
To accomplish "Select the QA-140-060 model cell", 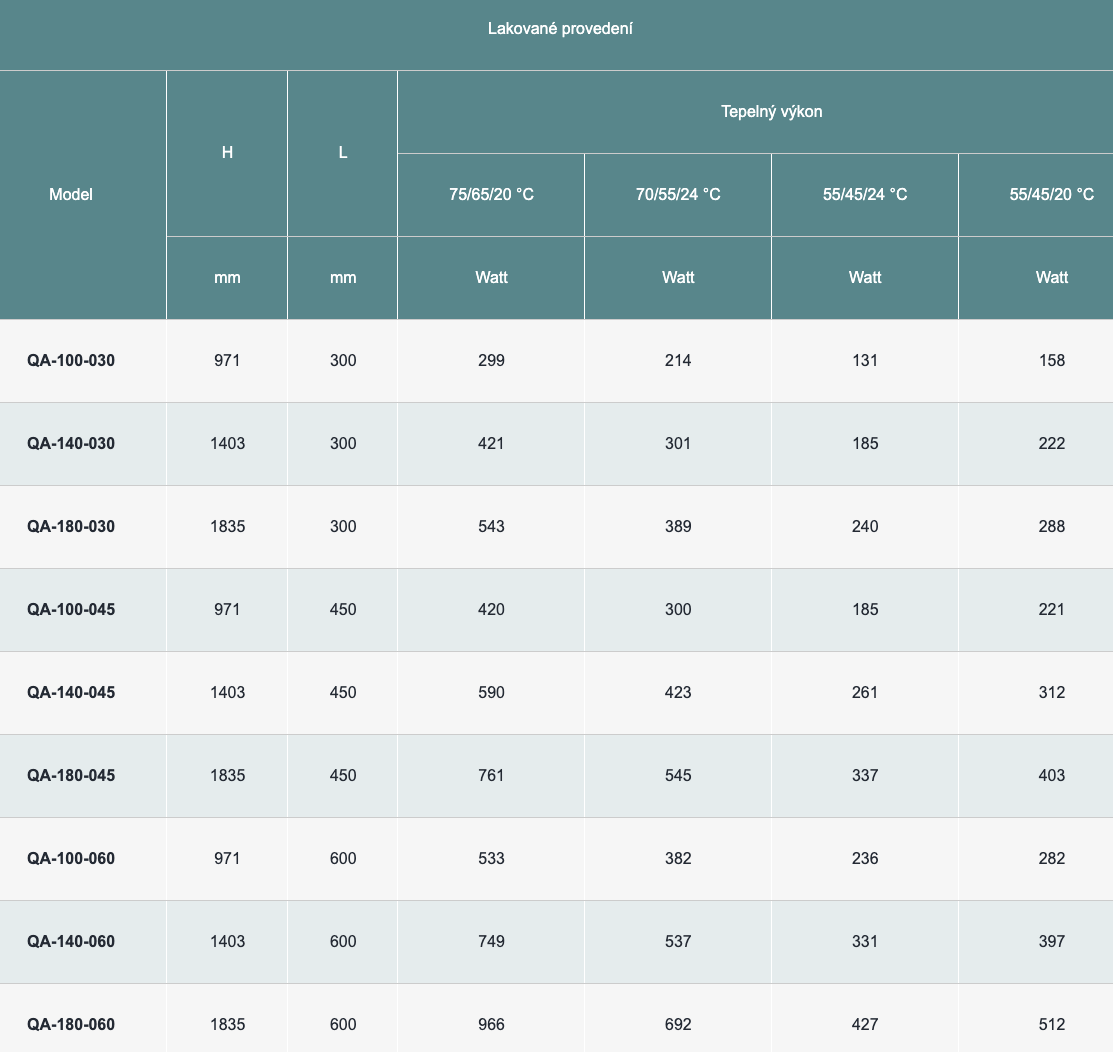I will pos(71,941).
